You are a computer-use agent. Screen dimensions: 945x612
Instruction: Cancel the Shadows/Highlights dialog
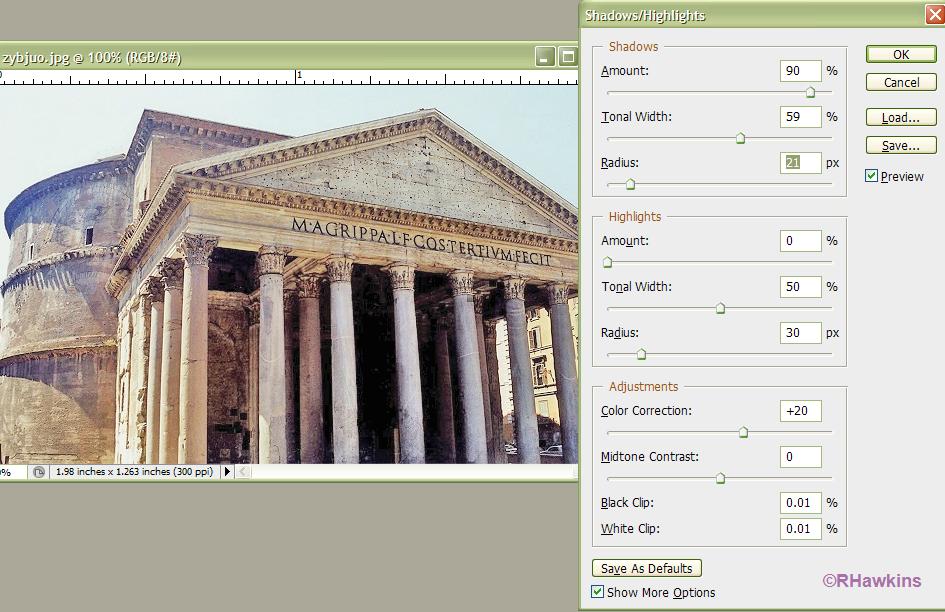pos(899,82)
